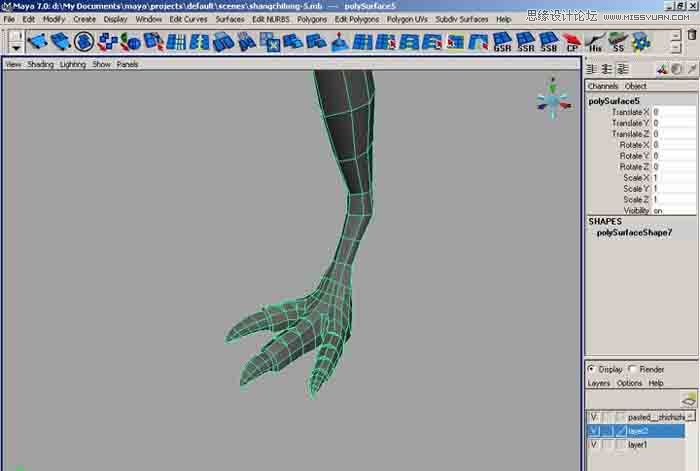
Task: Click the SS shelf icon
Action: point(618,41)
